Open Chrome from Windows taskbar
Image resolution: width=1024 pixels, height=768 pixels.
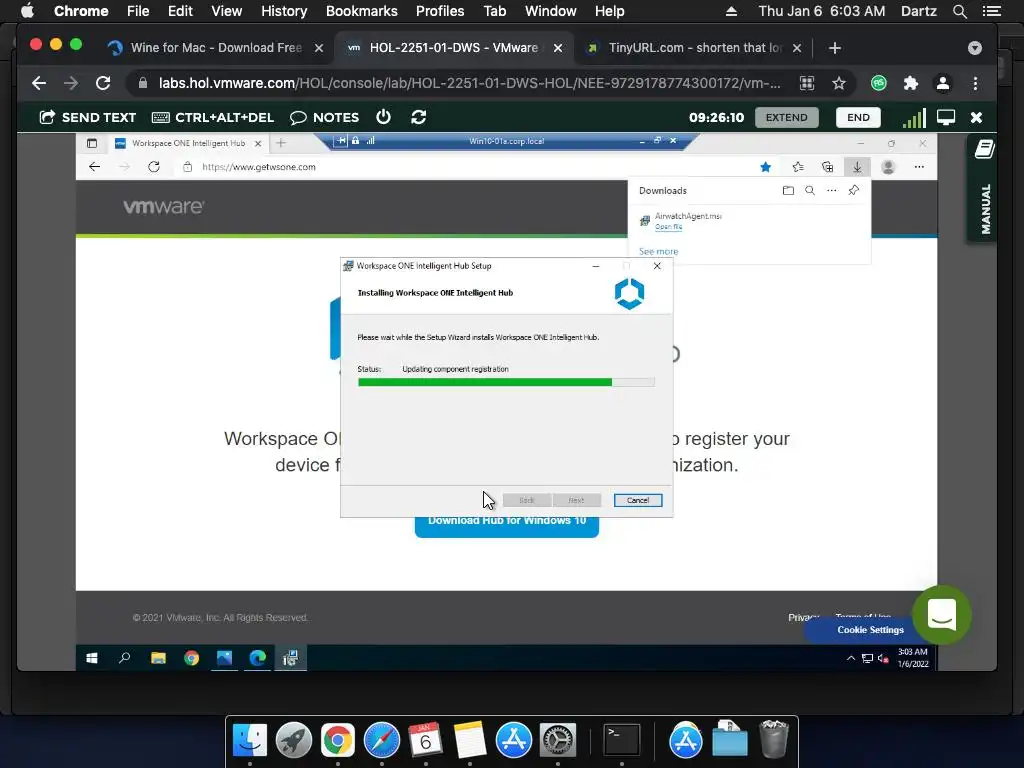[191, 658]
